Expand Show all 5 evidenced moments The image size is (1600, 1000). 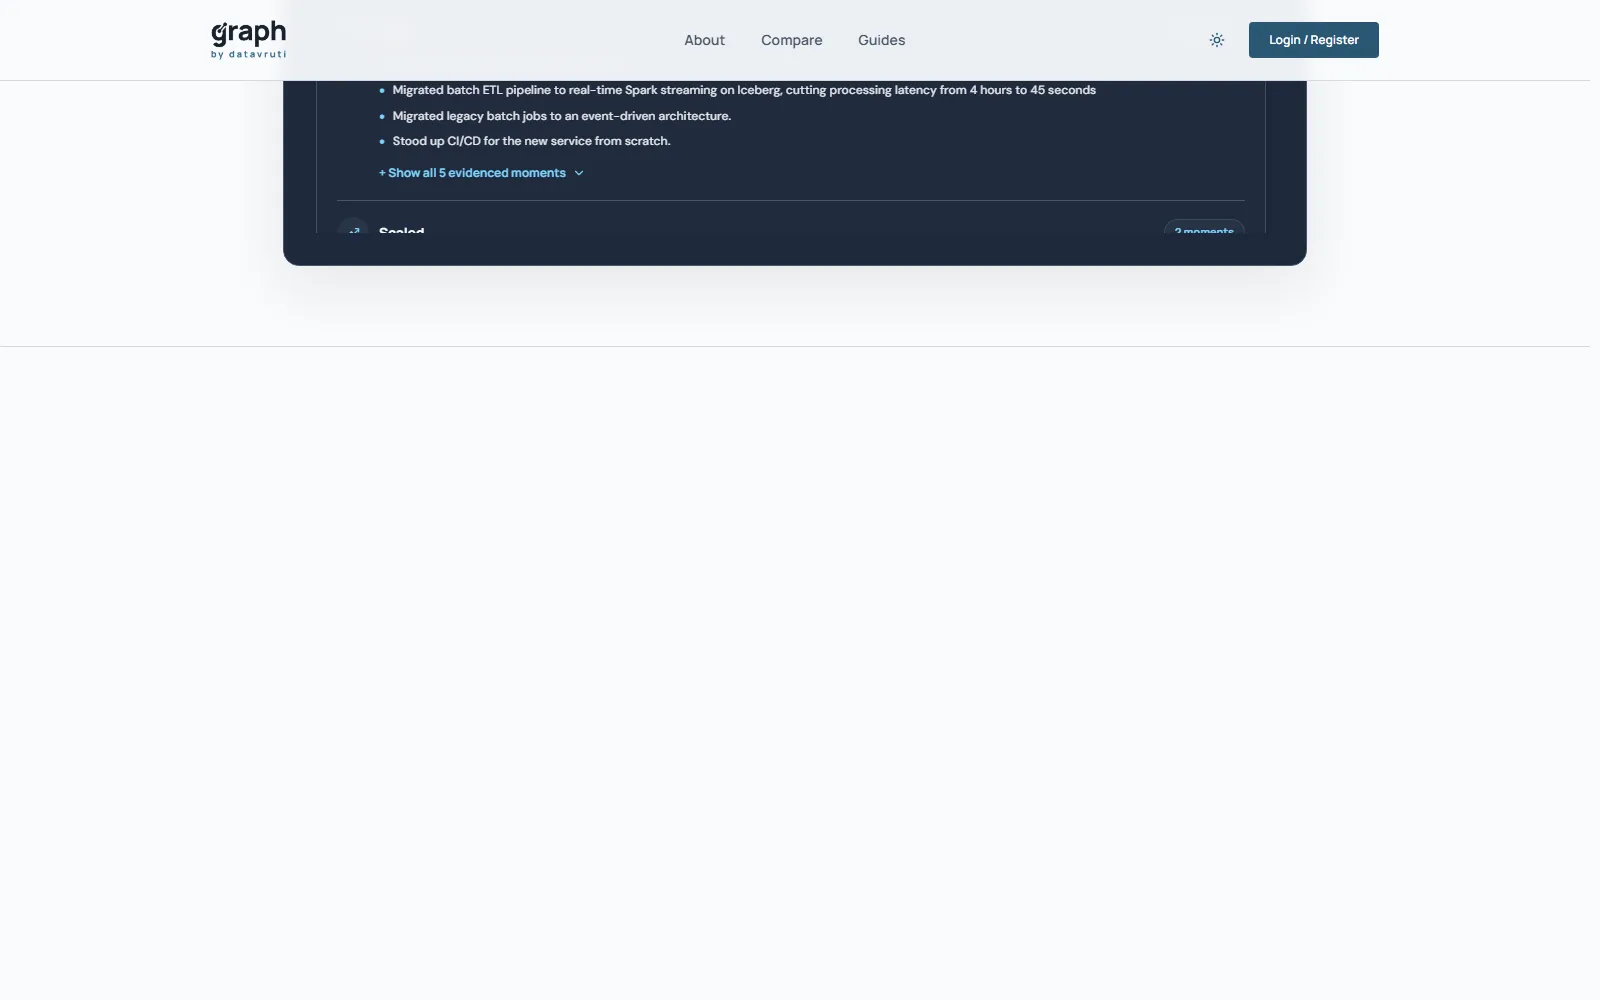[x=480, y=173]
